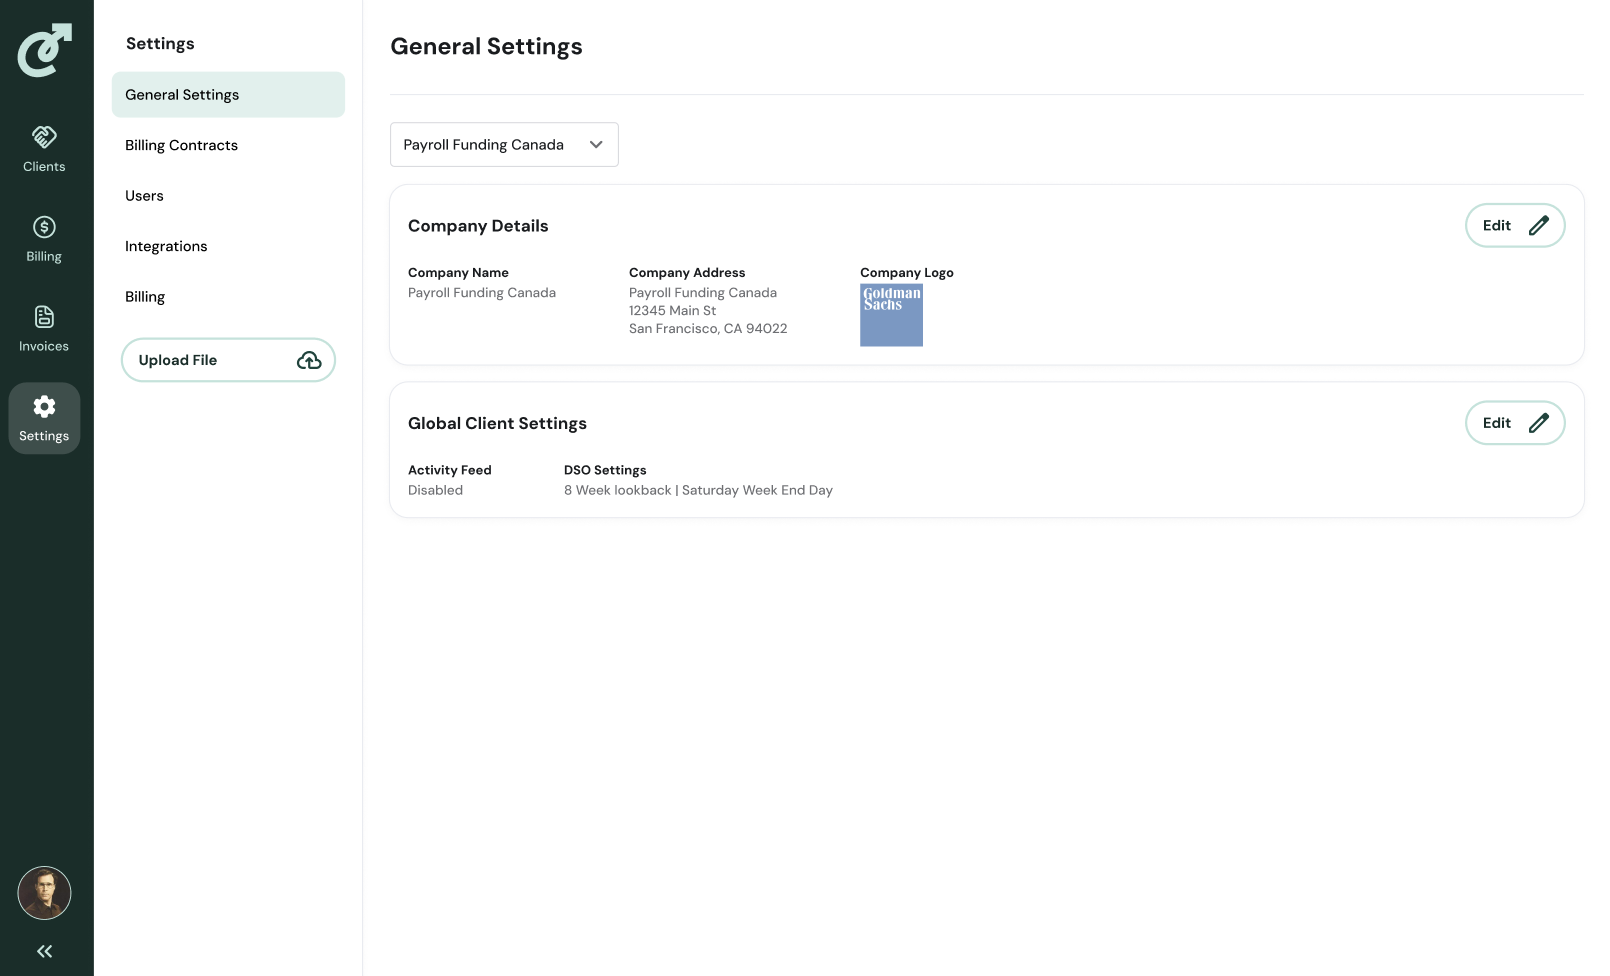Click the Company Name value Payroll Funding Canada

click(482, 293)
